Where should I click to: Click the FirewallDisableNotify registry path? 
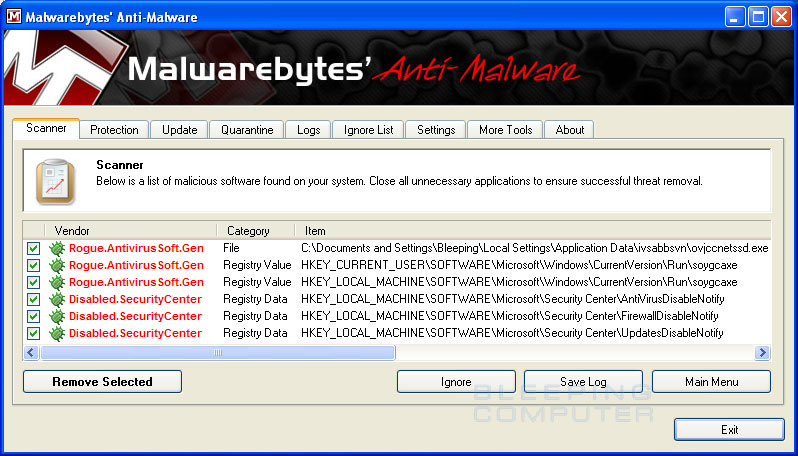coord(509,316)
